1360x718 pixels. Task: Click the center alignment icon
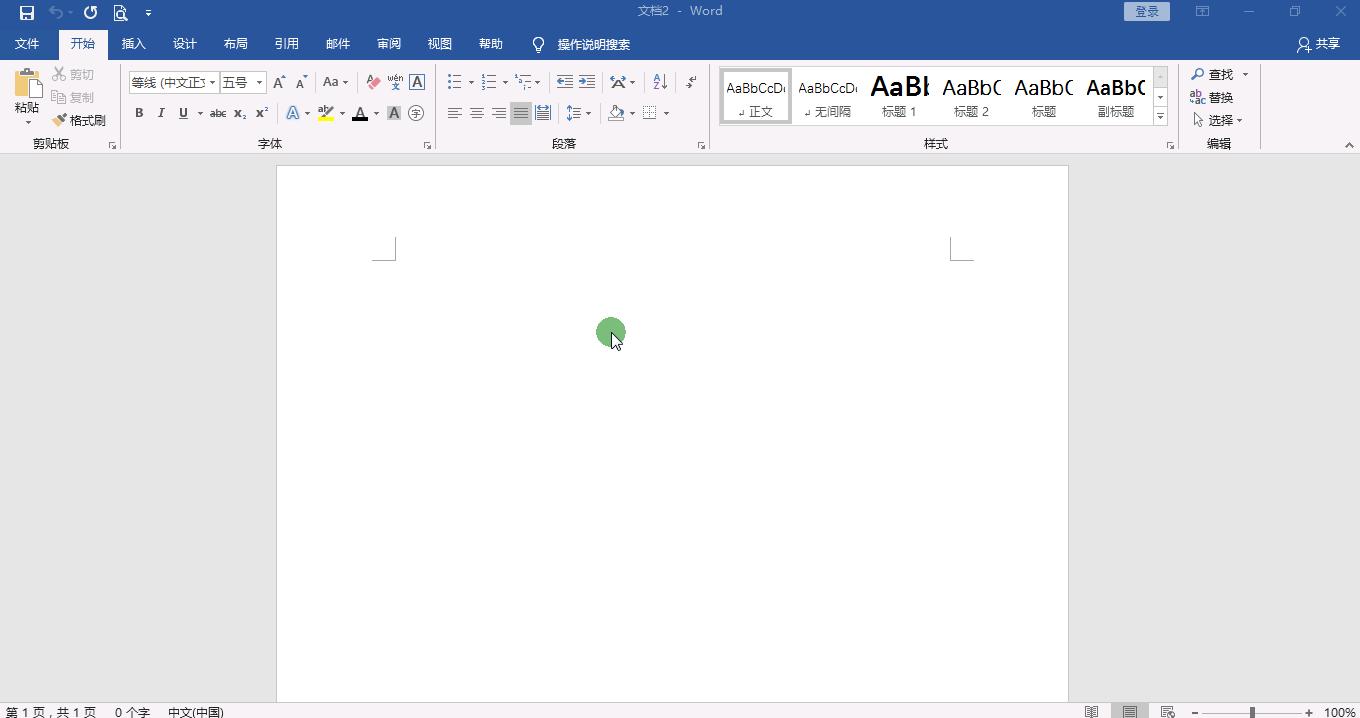(477, 113)
